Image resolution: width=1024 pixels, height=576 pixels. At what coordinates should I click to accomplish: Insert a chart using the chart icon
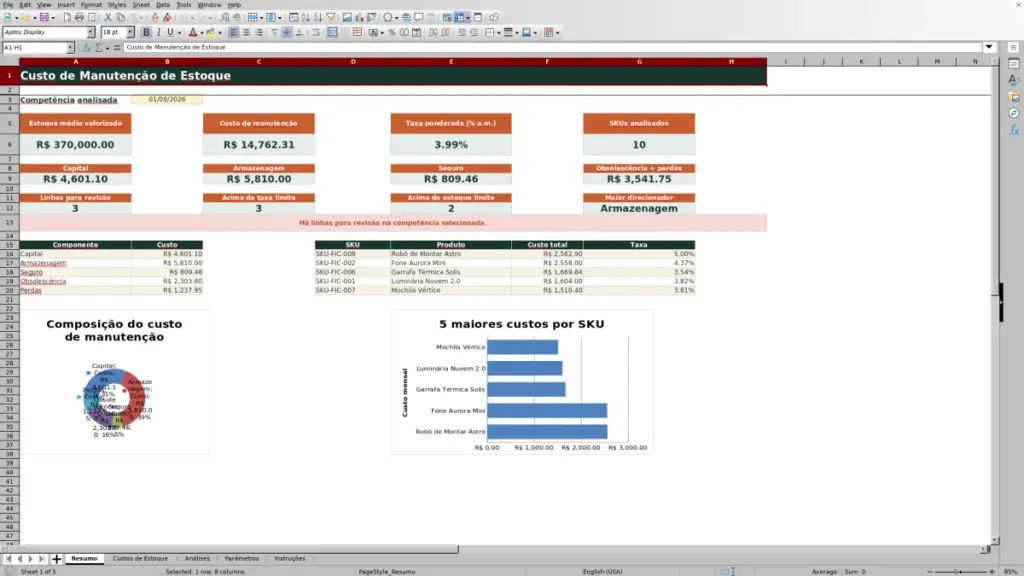click(x=359, y=18)
